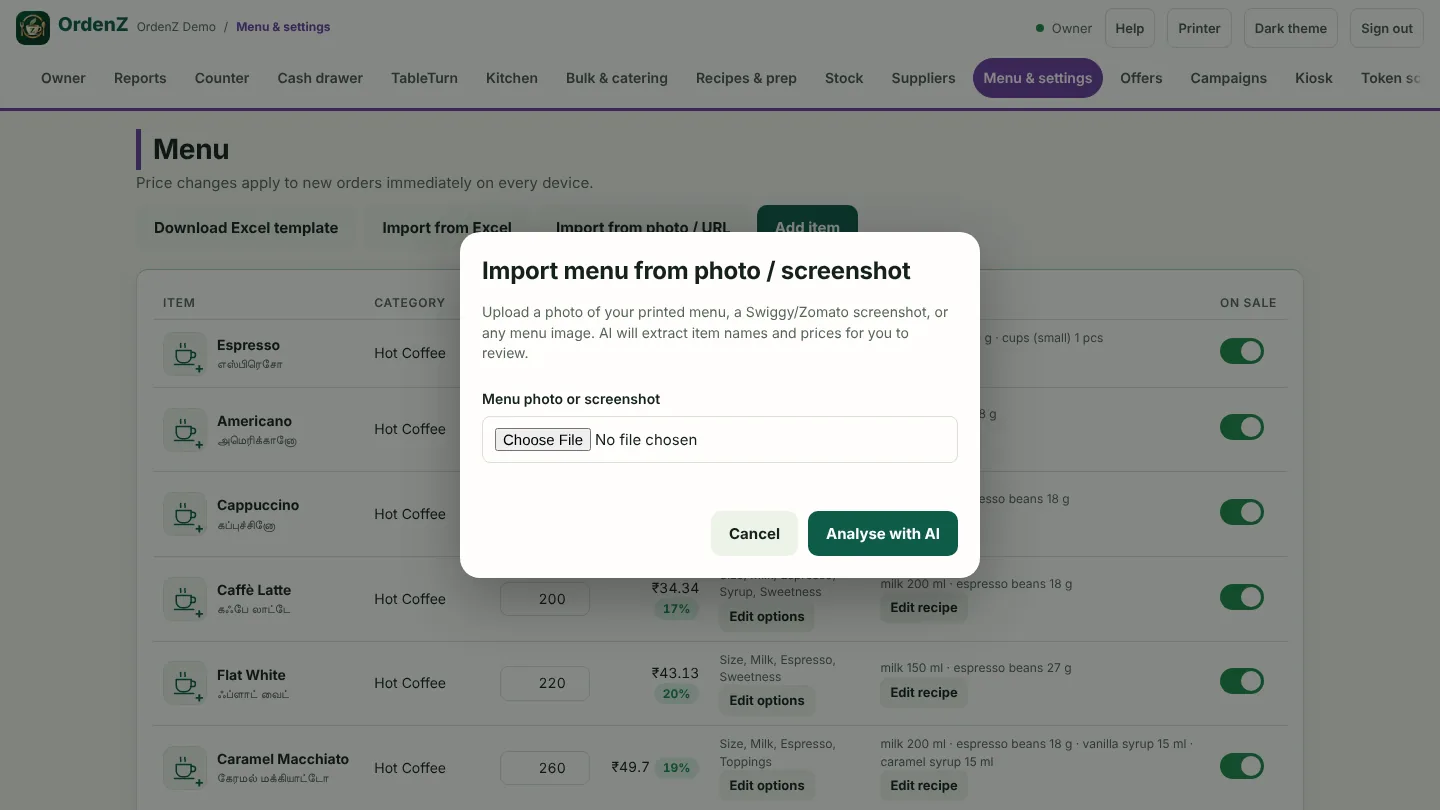Click the Cappuccino item cup icon
This screenshot has height=810, width=1440.
pyautogui.click(x=185, y=514)
